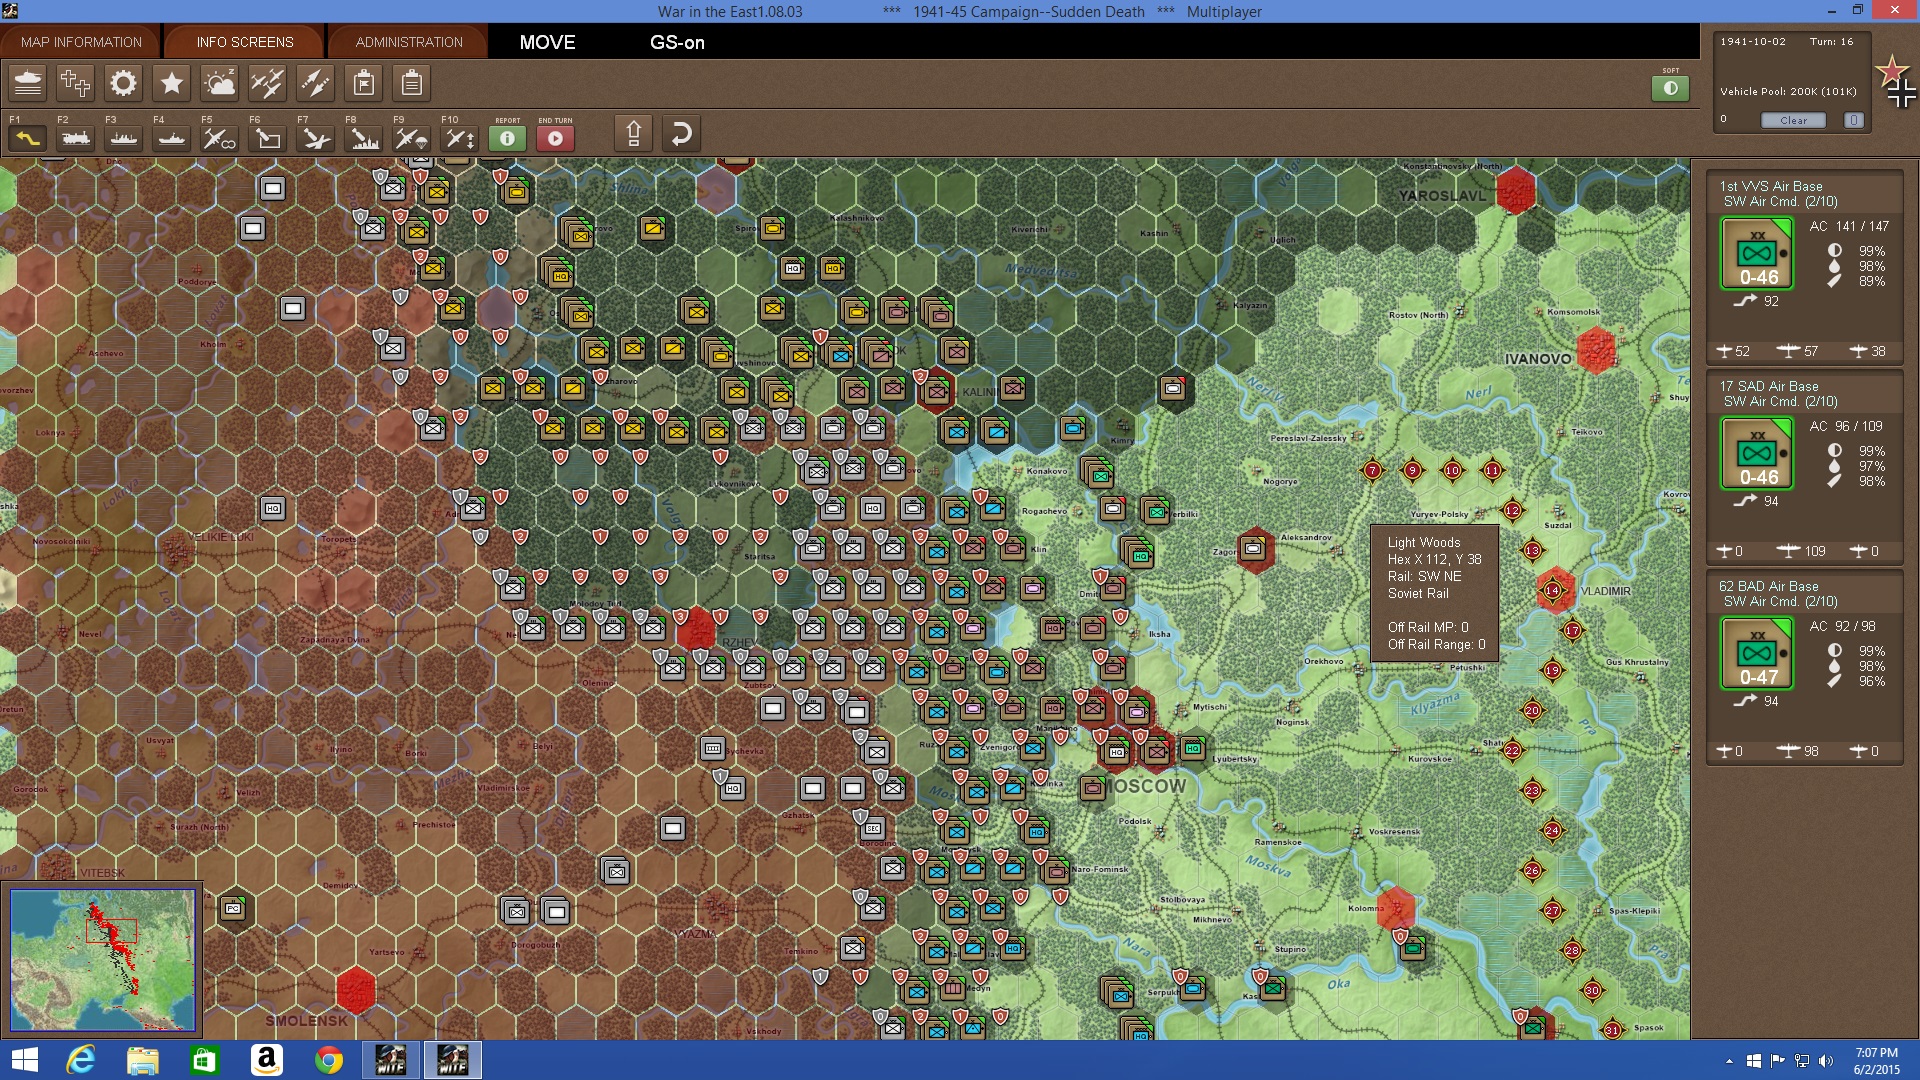Select F3 large ship mode
The image size is (1920, 1080).
[123, 138]
